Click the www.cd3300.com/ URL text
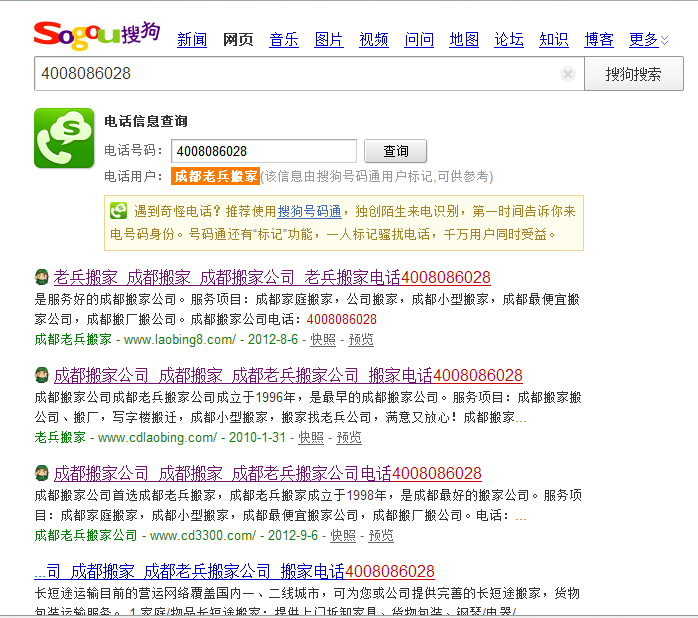 tap(203, 536)
